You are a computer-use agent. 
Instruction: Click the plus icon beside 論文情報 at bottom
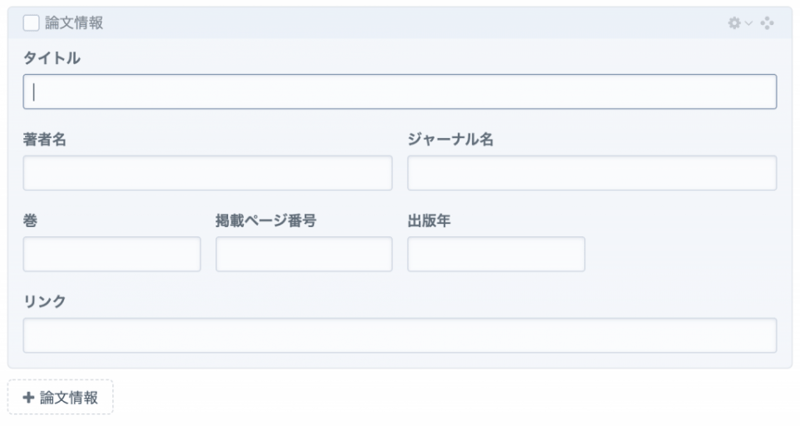click(28, 397)
